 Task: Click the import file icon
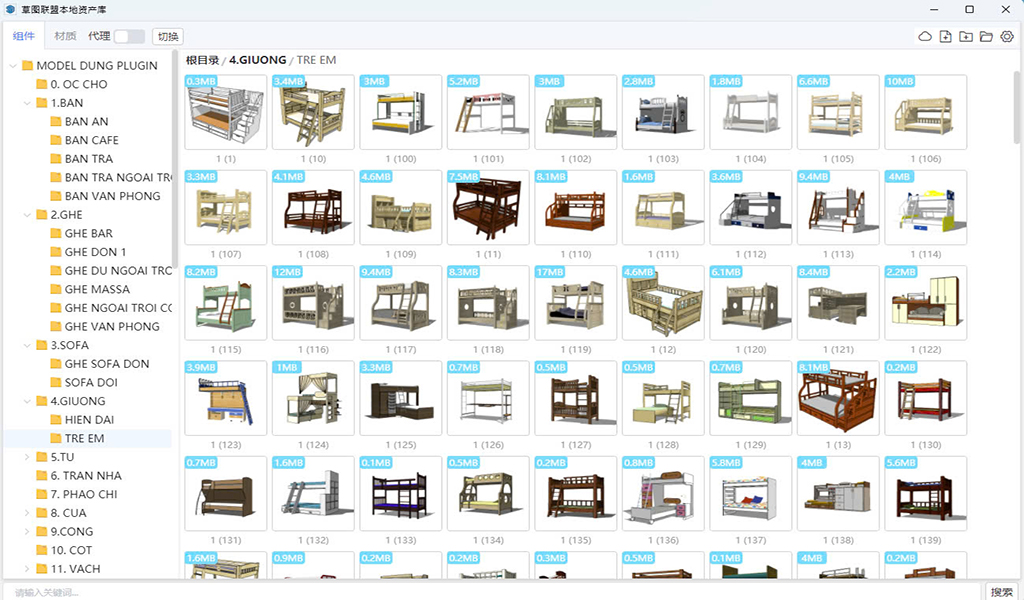point(945,37)
